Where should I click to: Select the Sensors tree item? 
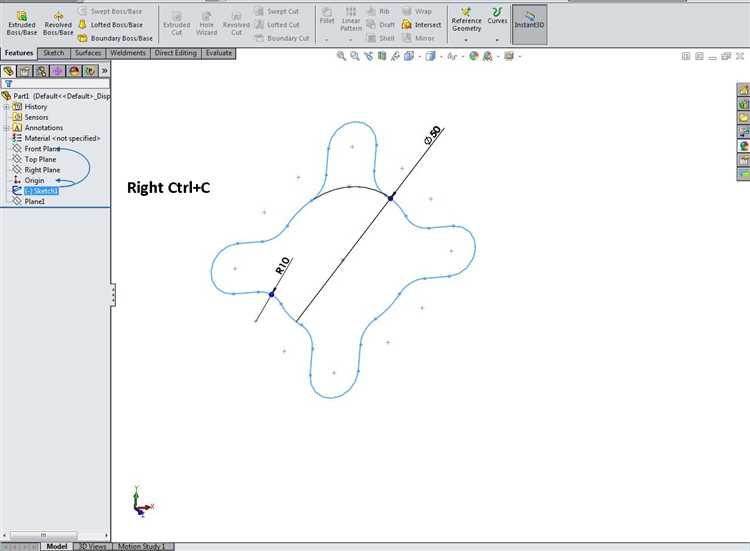[x=31, y=117]
